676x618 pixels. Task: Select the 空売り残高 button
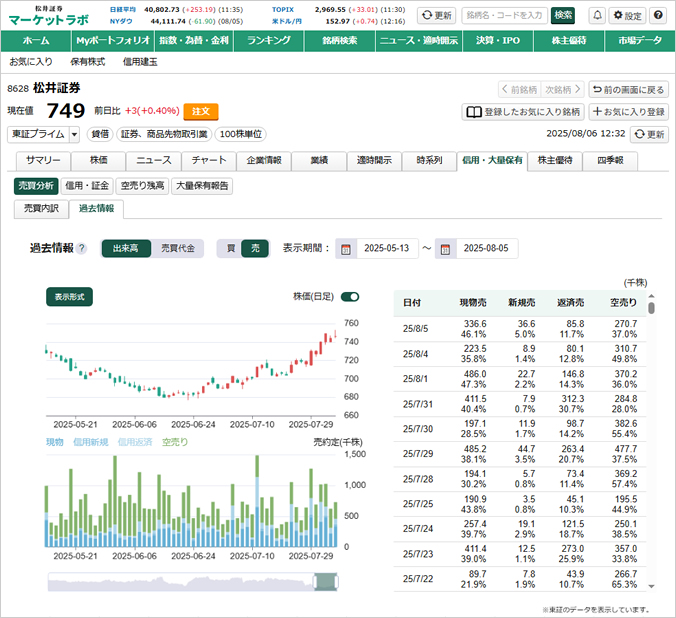pyautogui.click(x=142, y=186)
